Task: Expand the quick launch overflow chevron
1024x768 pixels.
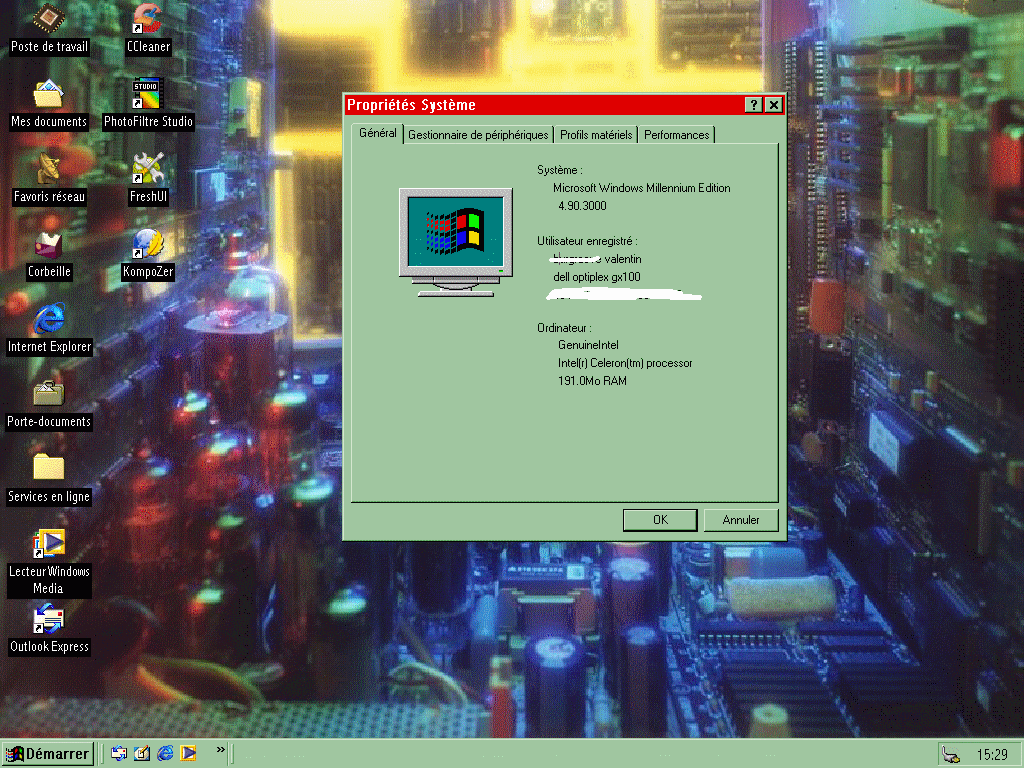Action: coord(221,750)
